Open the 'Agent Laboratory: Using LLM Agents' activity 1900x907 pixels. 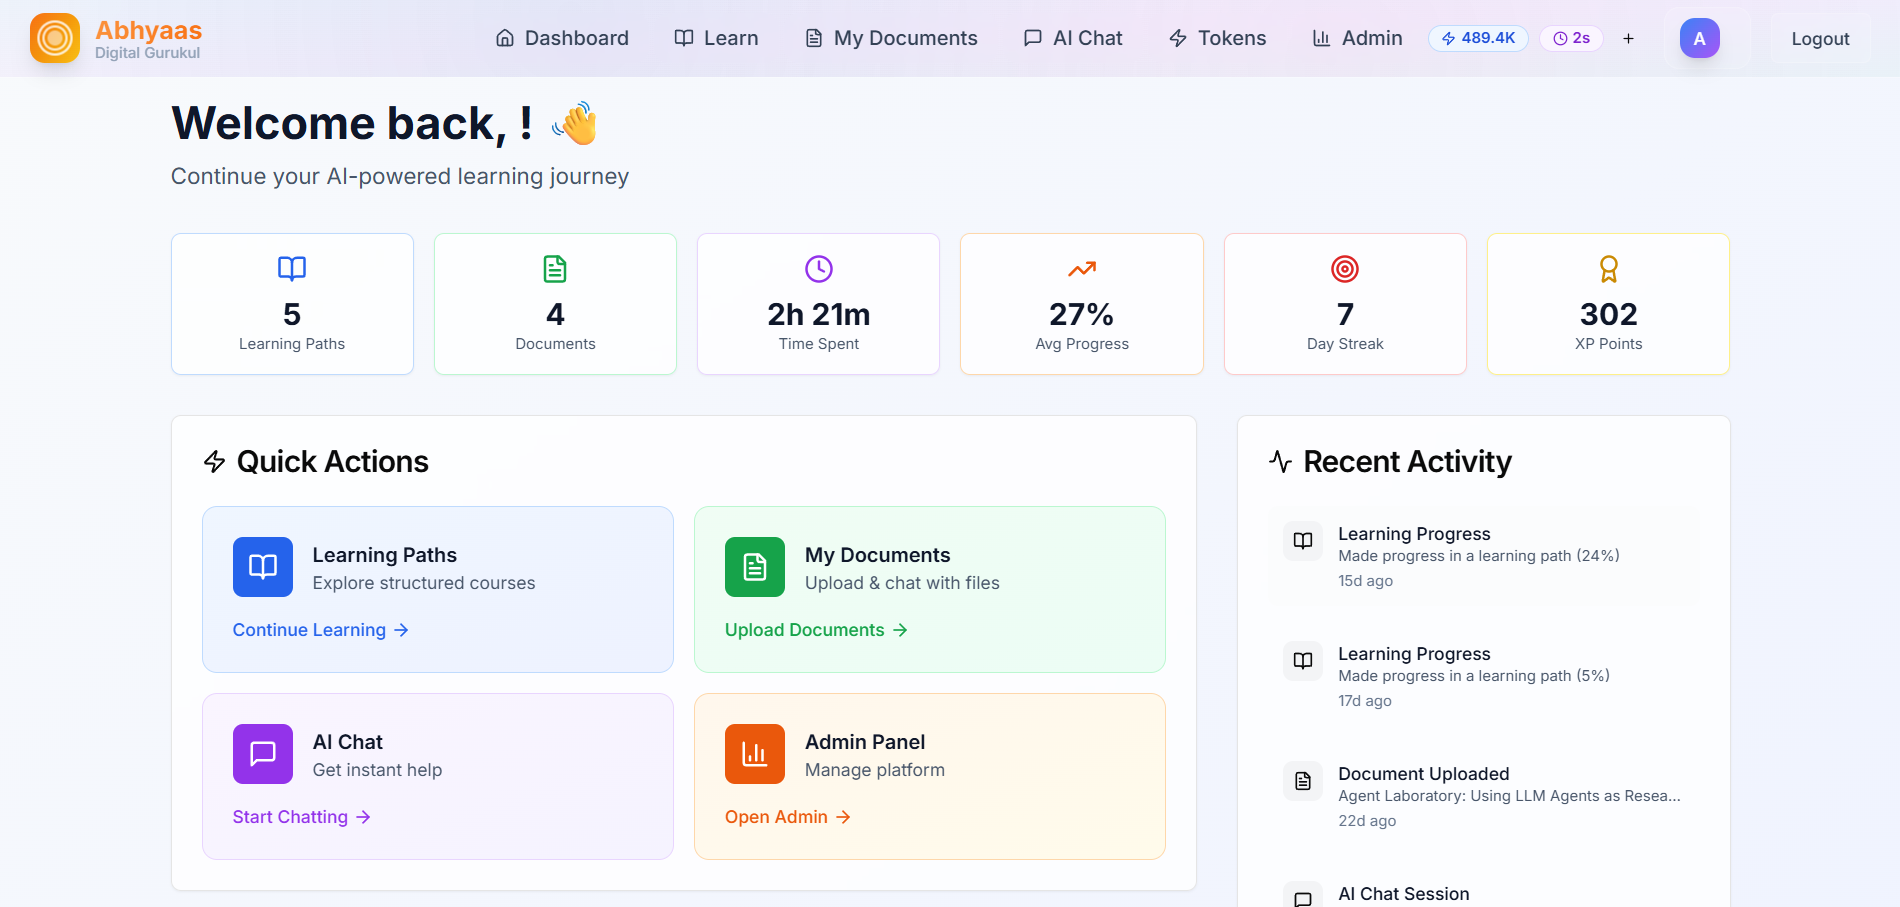[x=1509, y=796]
